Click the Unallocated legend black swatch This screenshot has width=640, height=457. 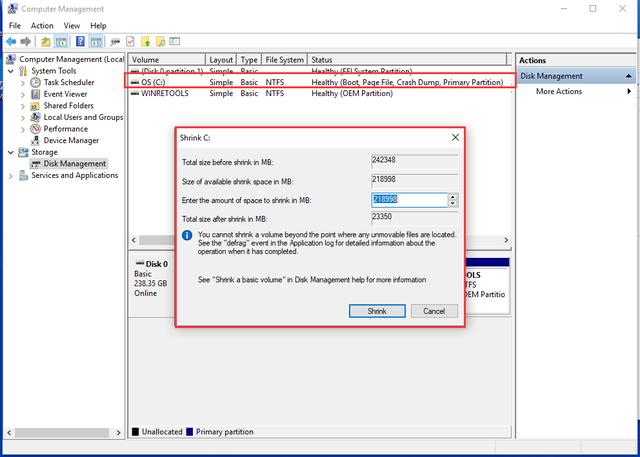[136, 432]
